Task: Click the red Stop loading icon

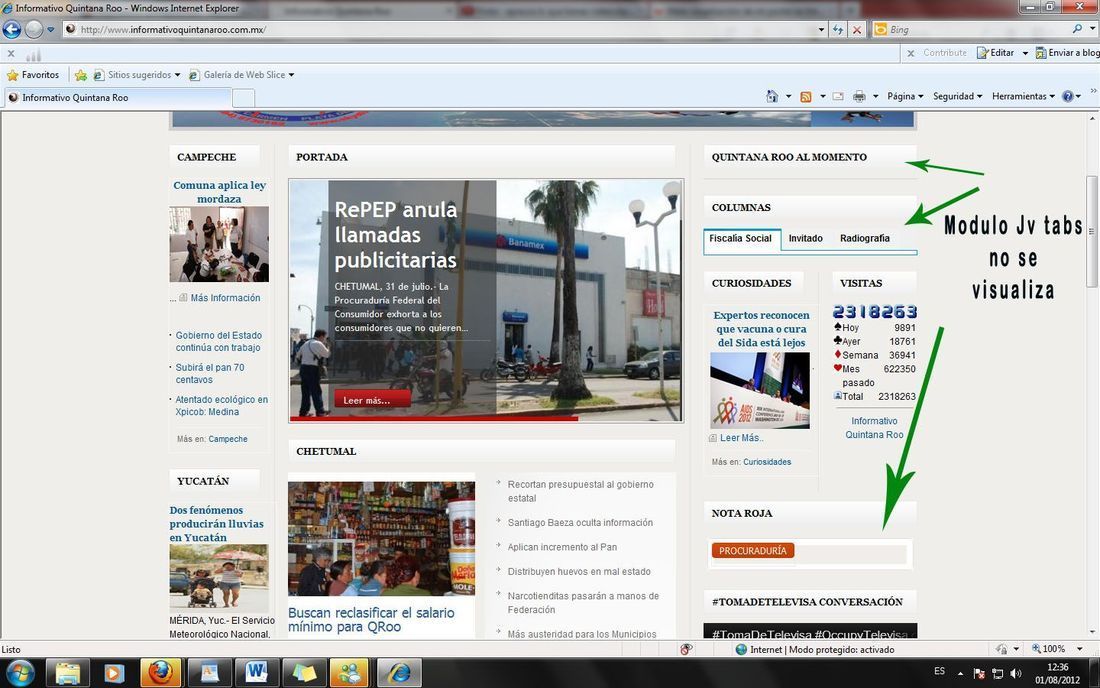Action: (x=857, y=29)
